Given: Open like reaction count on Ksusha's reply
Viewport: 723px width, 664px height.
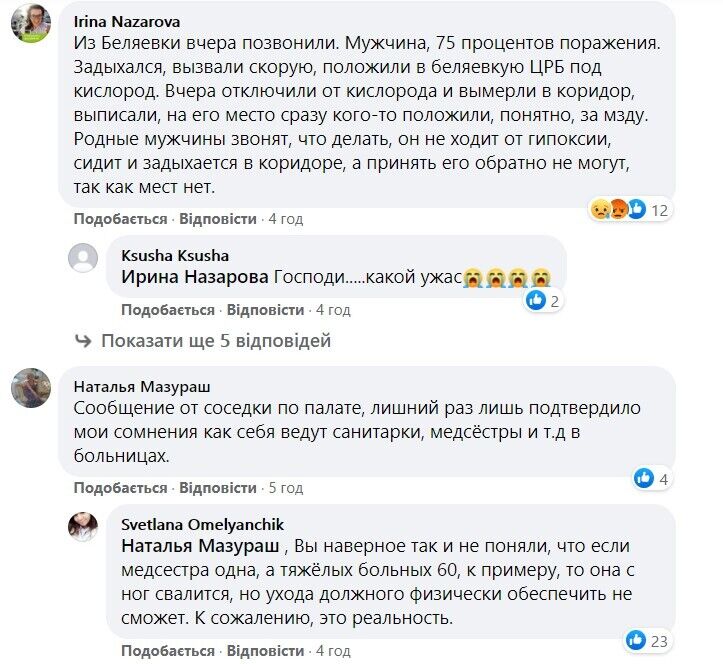Looking at the screenshot, I should [547, 299].
